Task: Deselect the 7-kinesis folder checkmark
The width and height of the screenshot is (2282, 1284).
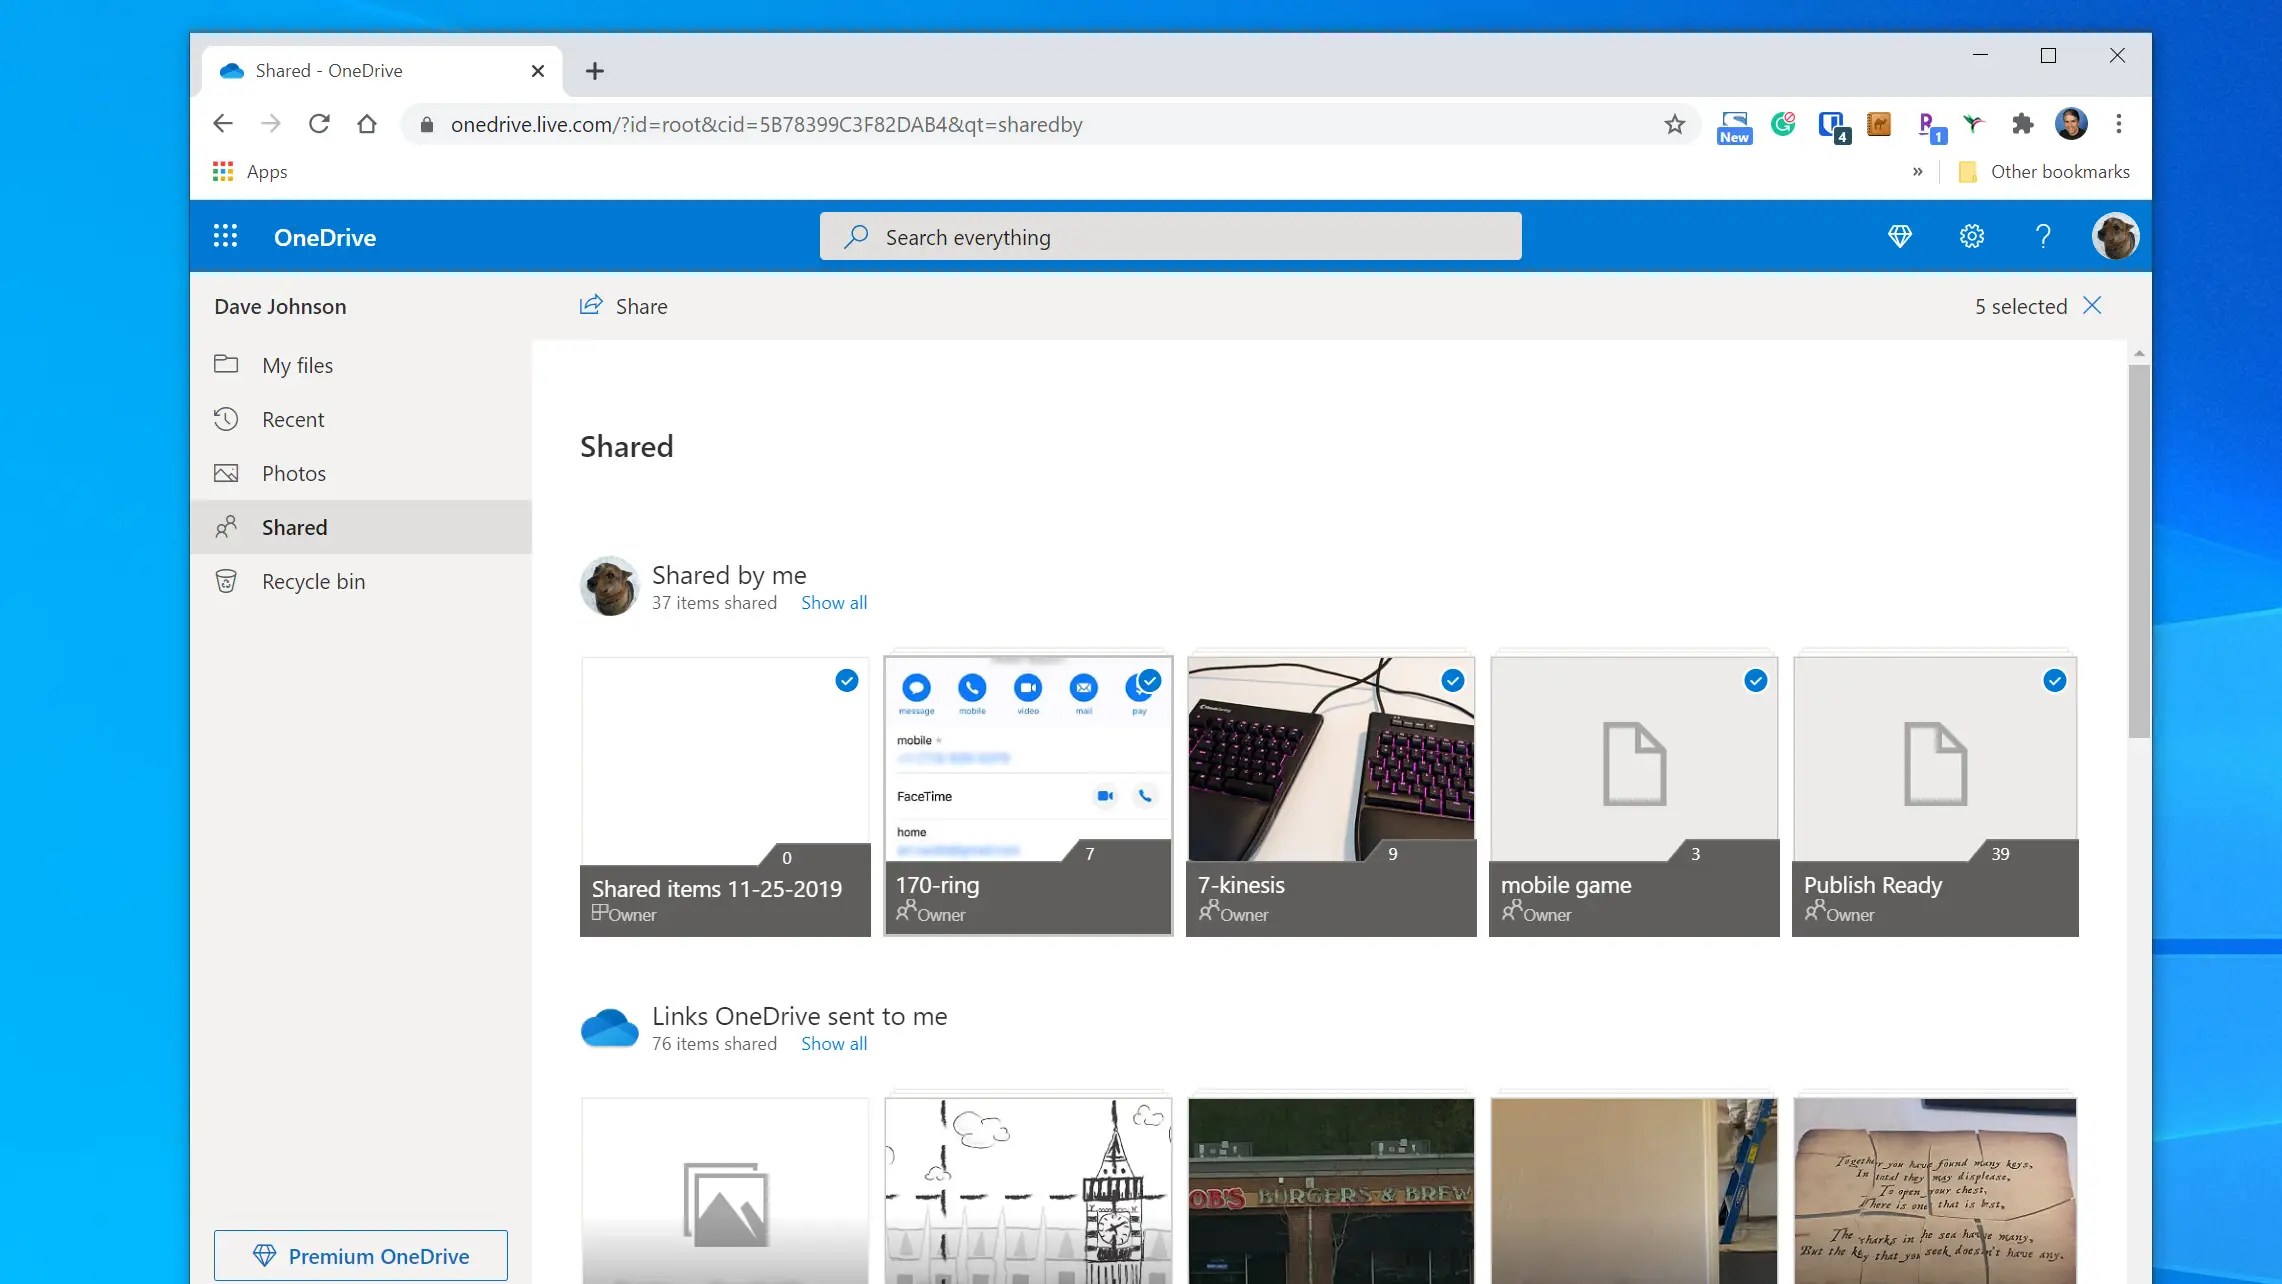Action: tap(1453, 680)
